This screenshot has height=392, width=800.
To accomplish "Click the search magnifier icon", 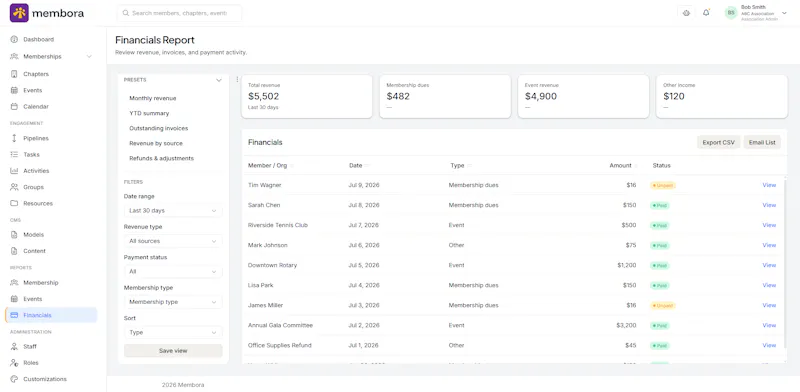I will coord(126,13).
